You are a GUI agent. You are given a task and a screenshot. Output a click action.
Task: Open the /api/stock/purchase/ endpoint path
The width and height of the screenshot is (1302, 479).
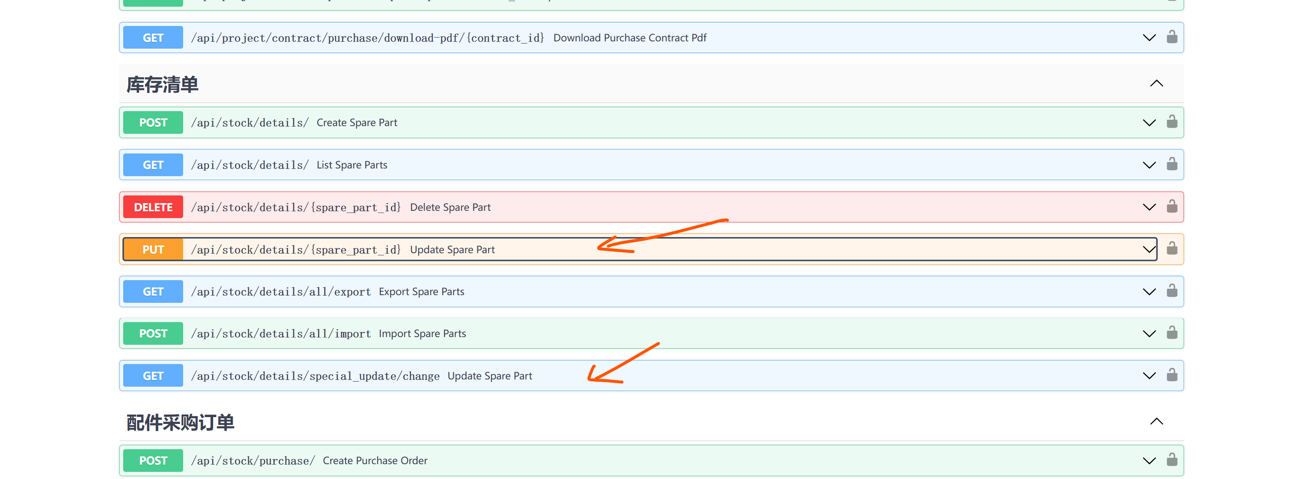point(253,461)
